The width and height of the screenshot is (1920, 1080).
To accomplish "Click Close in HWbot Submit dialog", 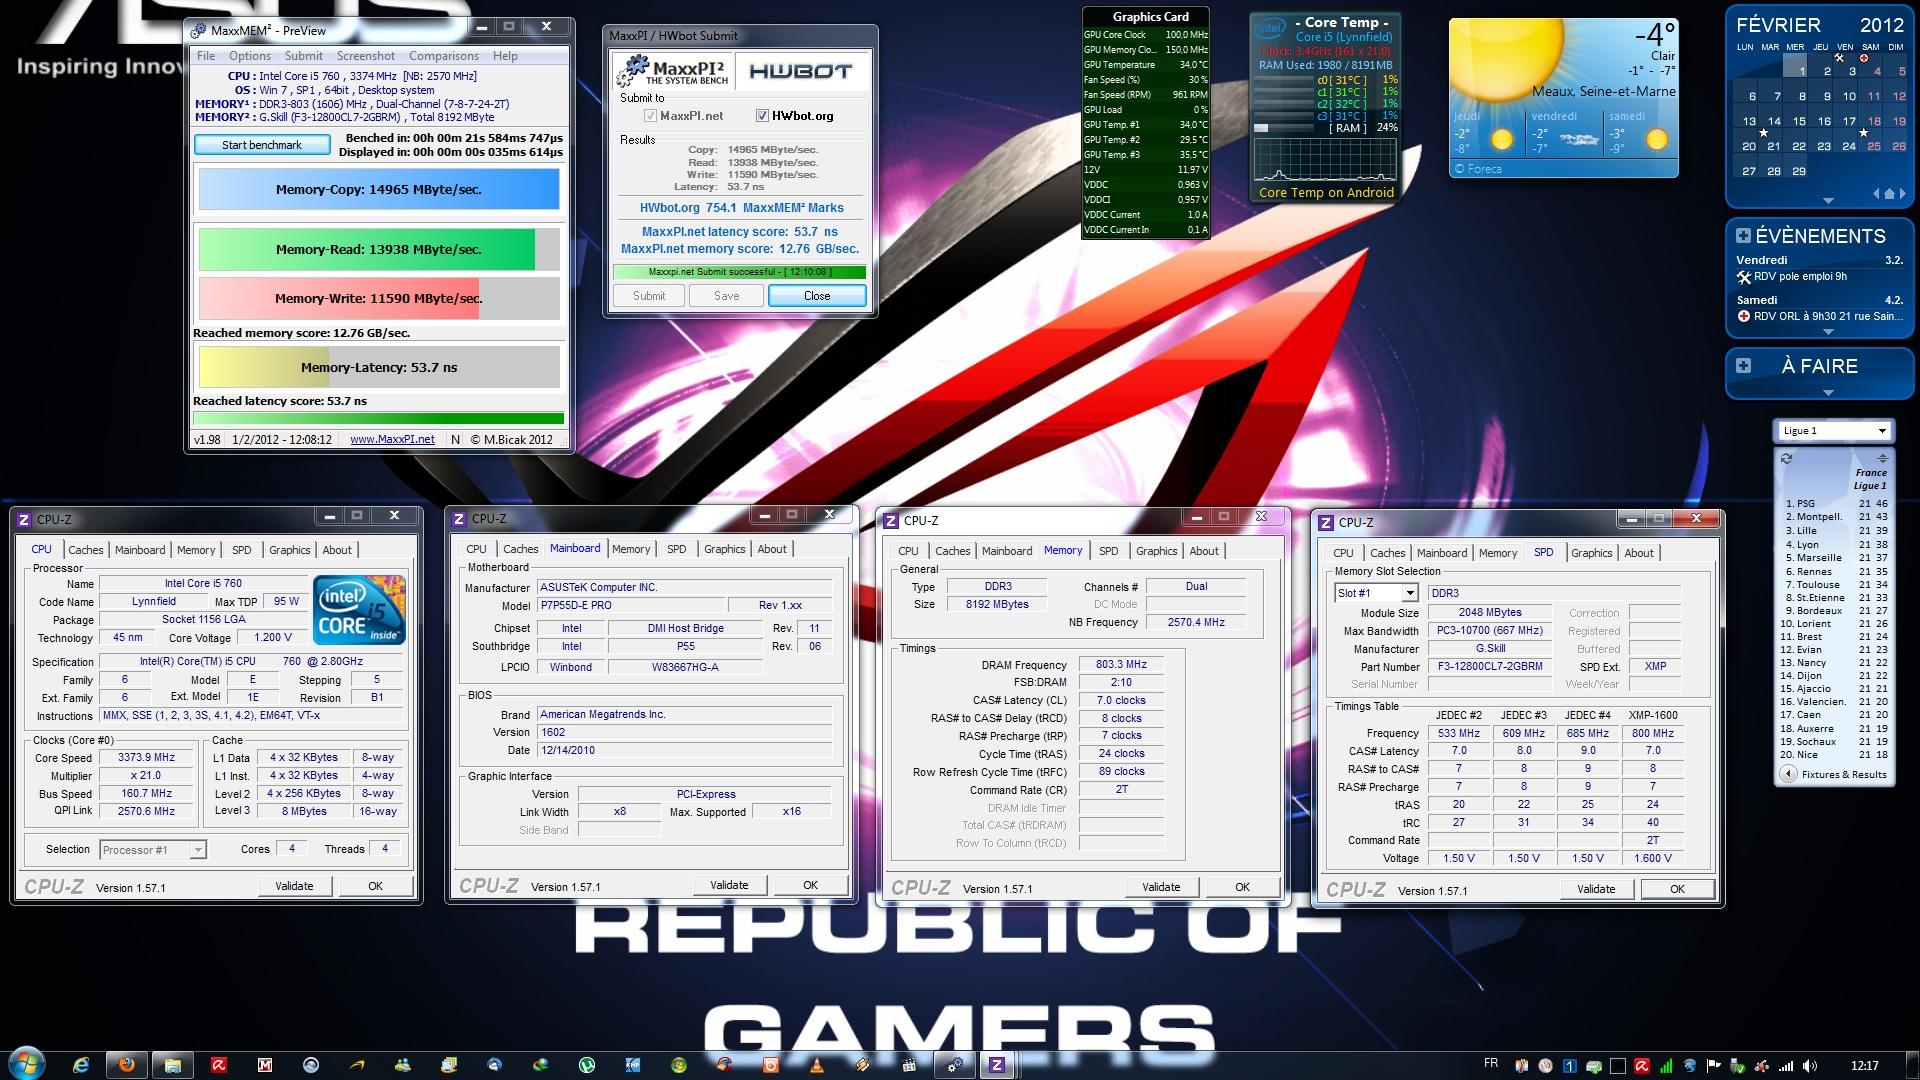I will coord(817,296).
